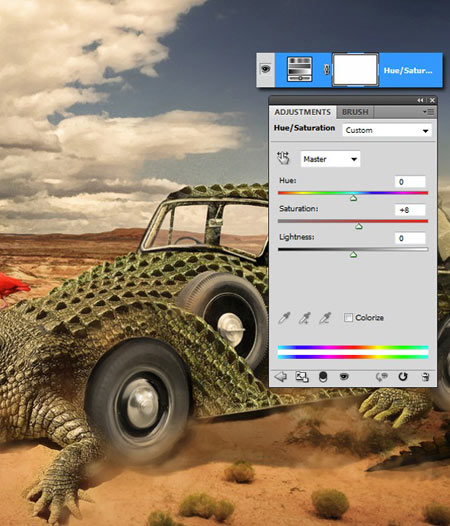Viewport: 450px width, 526px height.
Task: Return to adjustment list with back arrow
Action: pyautogui.click(x=281, y=377)
